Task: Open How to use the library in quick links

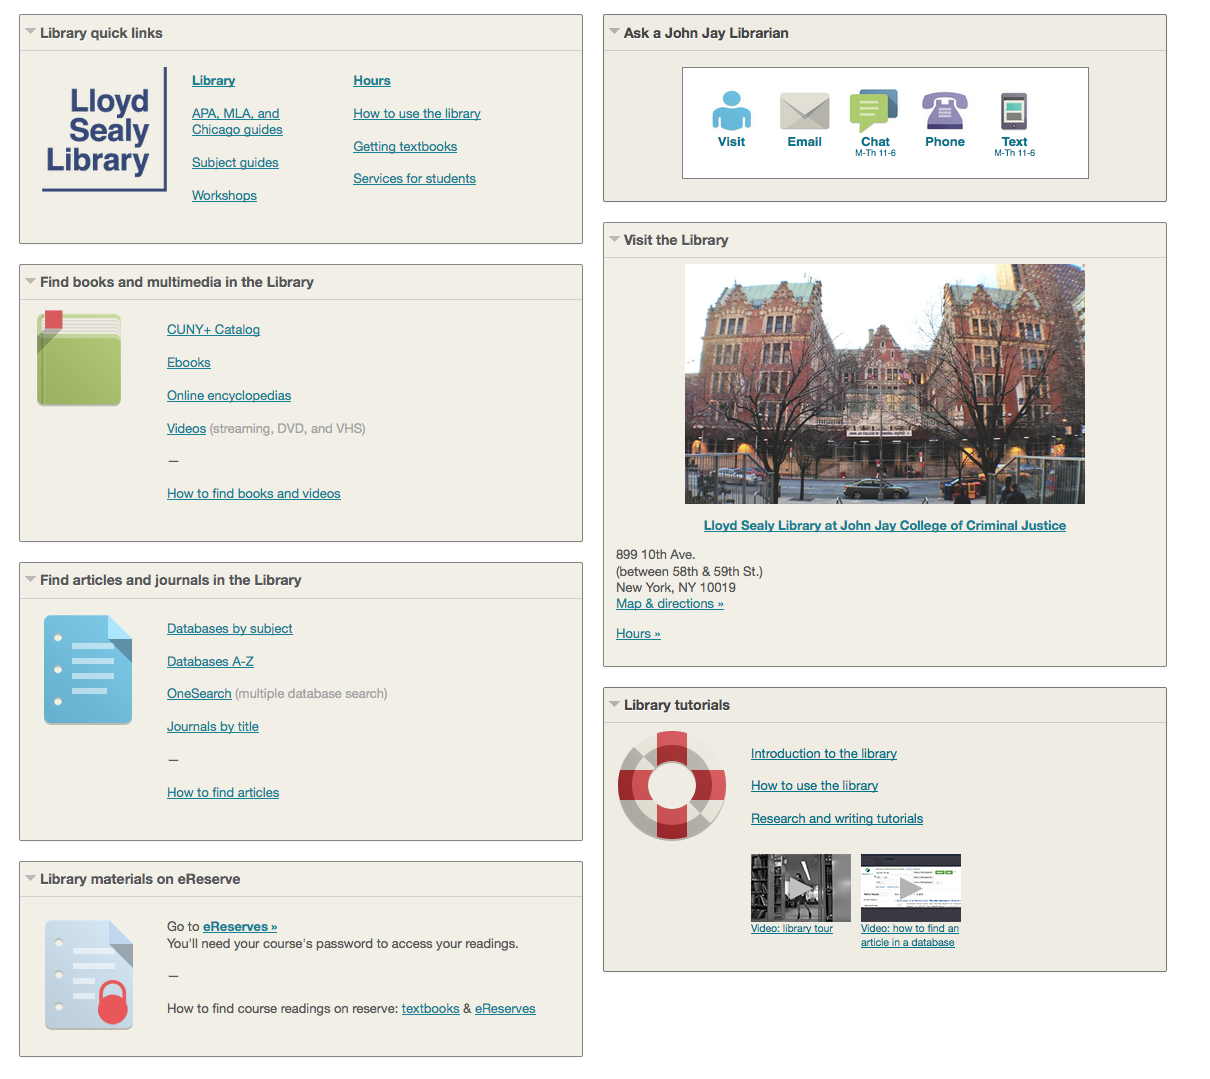Action: tap(417, 113)
